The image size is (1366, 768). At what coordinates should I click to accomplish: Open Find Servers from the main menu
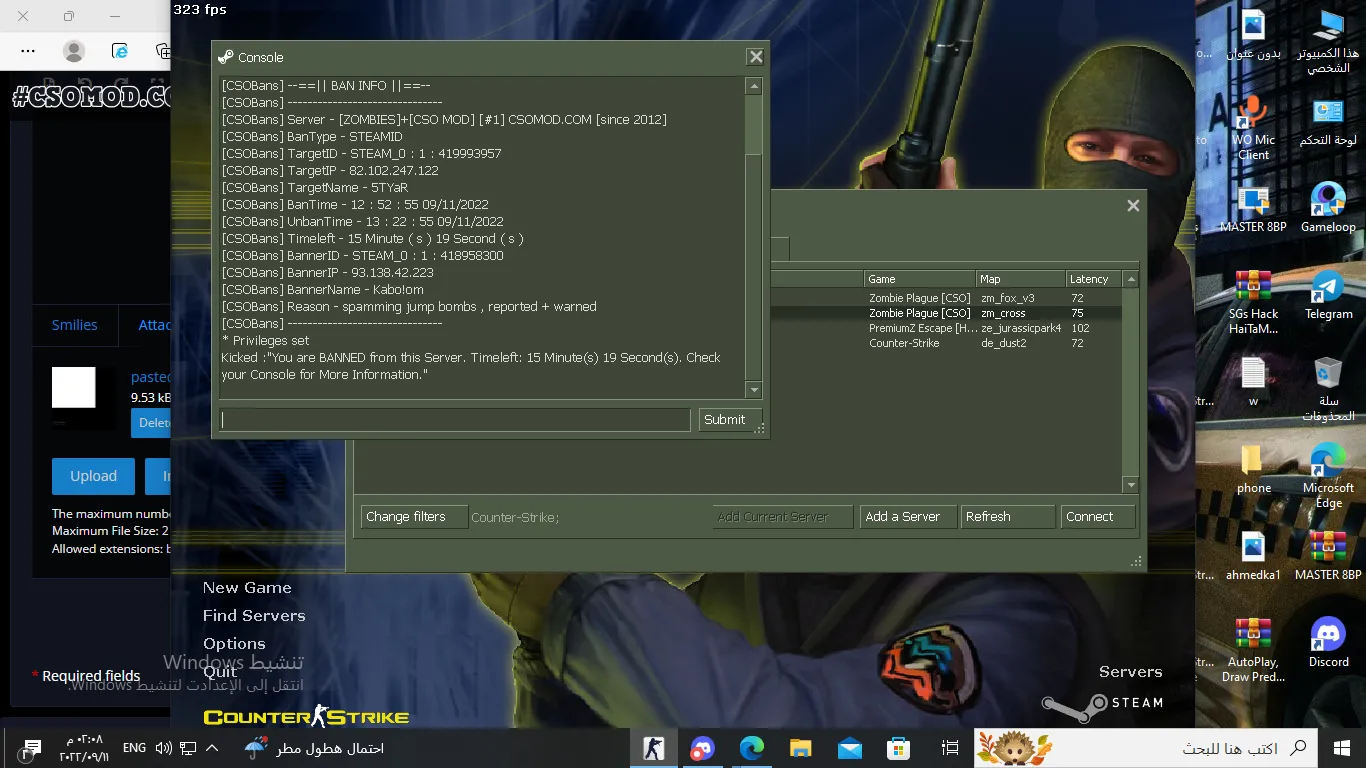pyautogui.click(x=254, y=616)
